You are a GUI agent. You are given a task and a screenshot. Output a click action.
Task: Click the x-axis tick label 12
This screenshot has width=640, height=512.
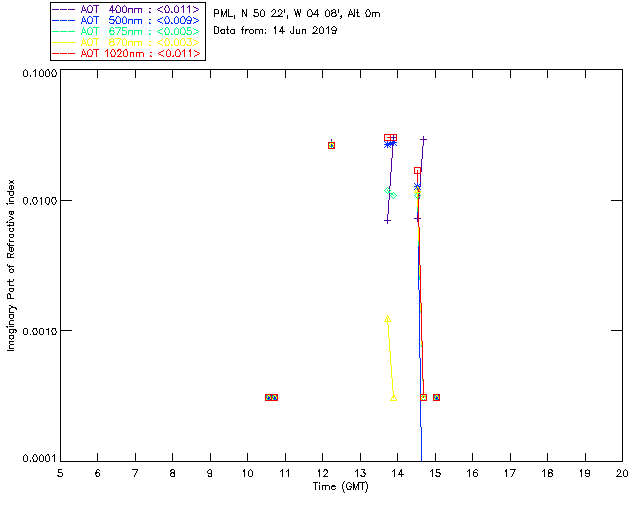322,473
